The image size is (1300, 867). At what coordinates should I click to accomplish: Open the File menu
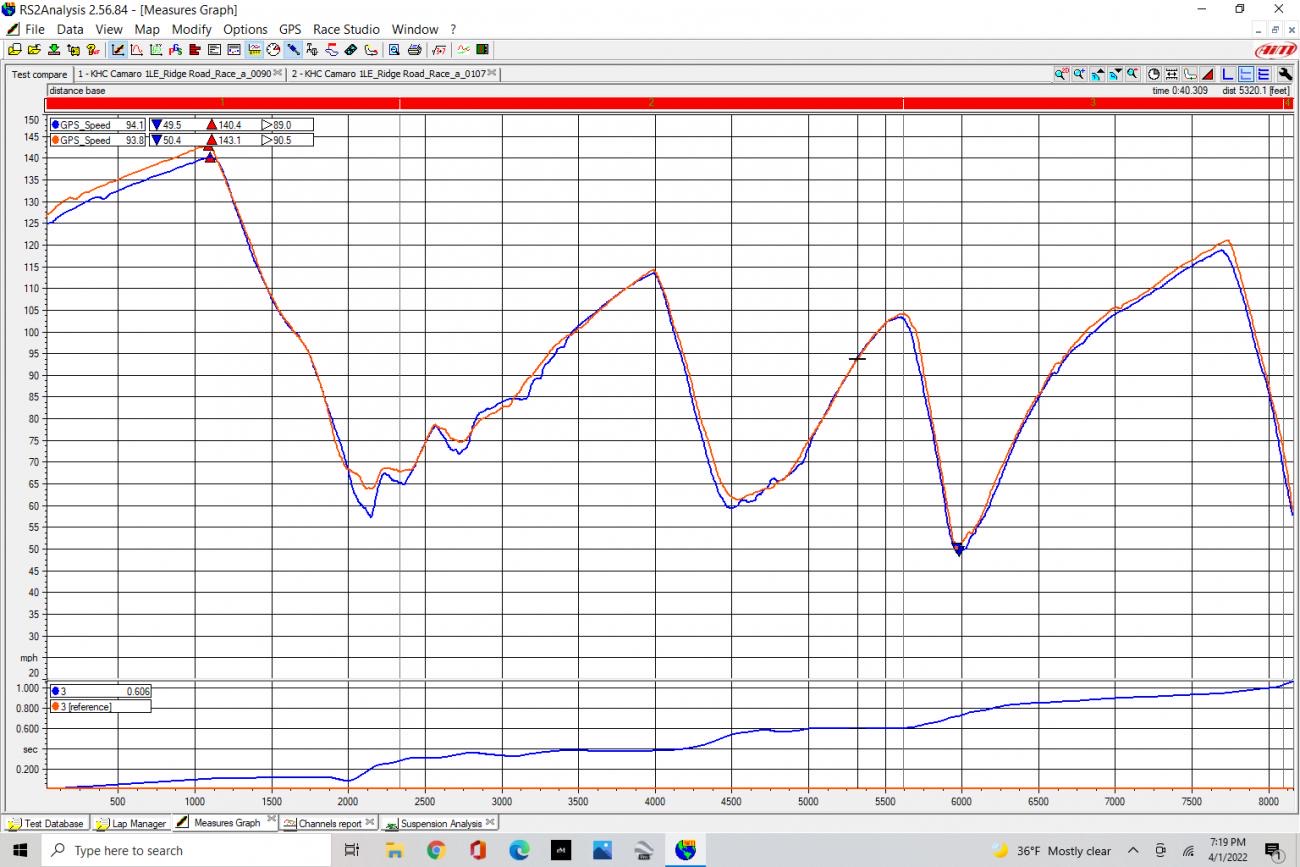tap(35, 29)
